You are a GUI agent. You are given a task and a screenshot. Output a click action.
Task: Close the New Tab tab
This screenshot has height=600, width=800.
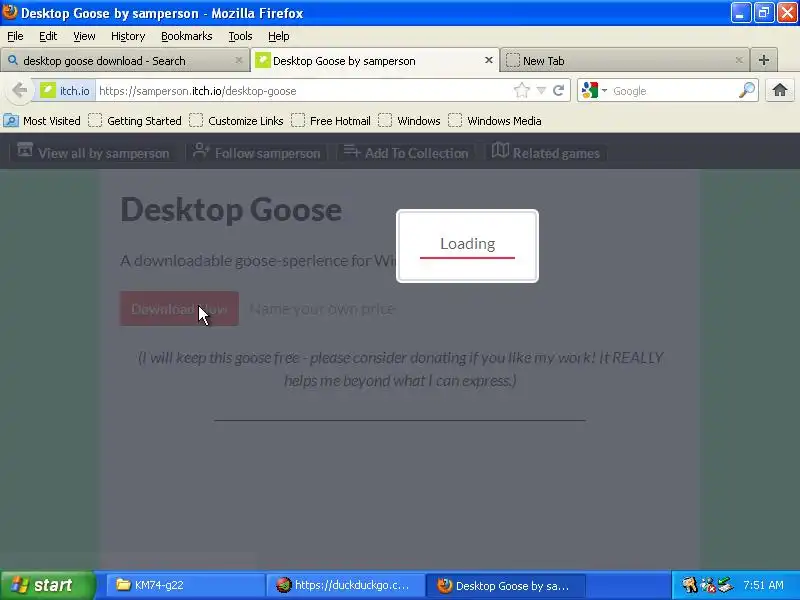click(738, 60)
